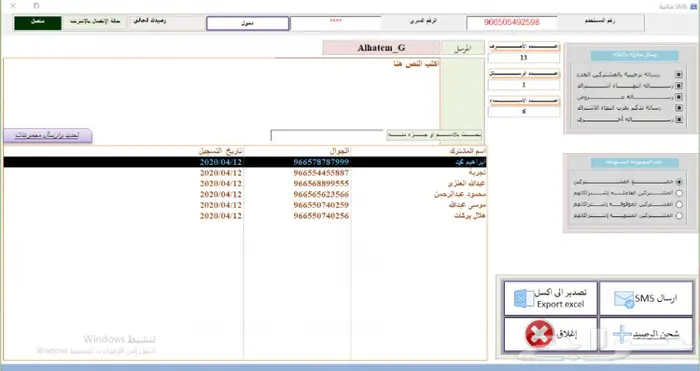Click mobile number 966565623566
The image size is (700, 371).
click(x=321, y=194)
